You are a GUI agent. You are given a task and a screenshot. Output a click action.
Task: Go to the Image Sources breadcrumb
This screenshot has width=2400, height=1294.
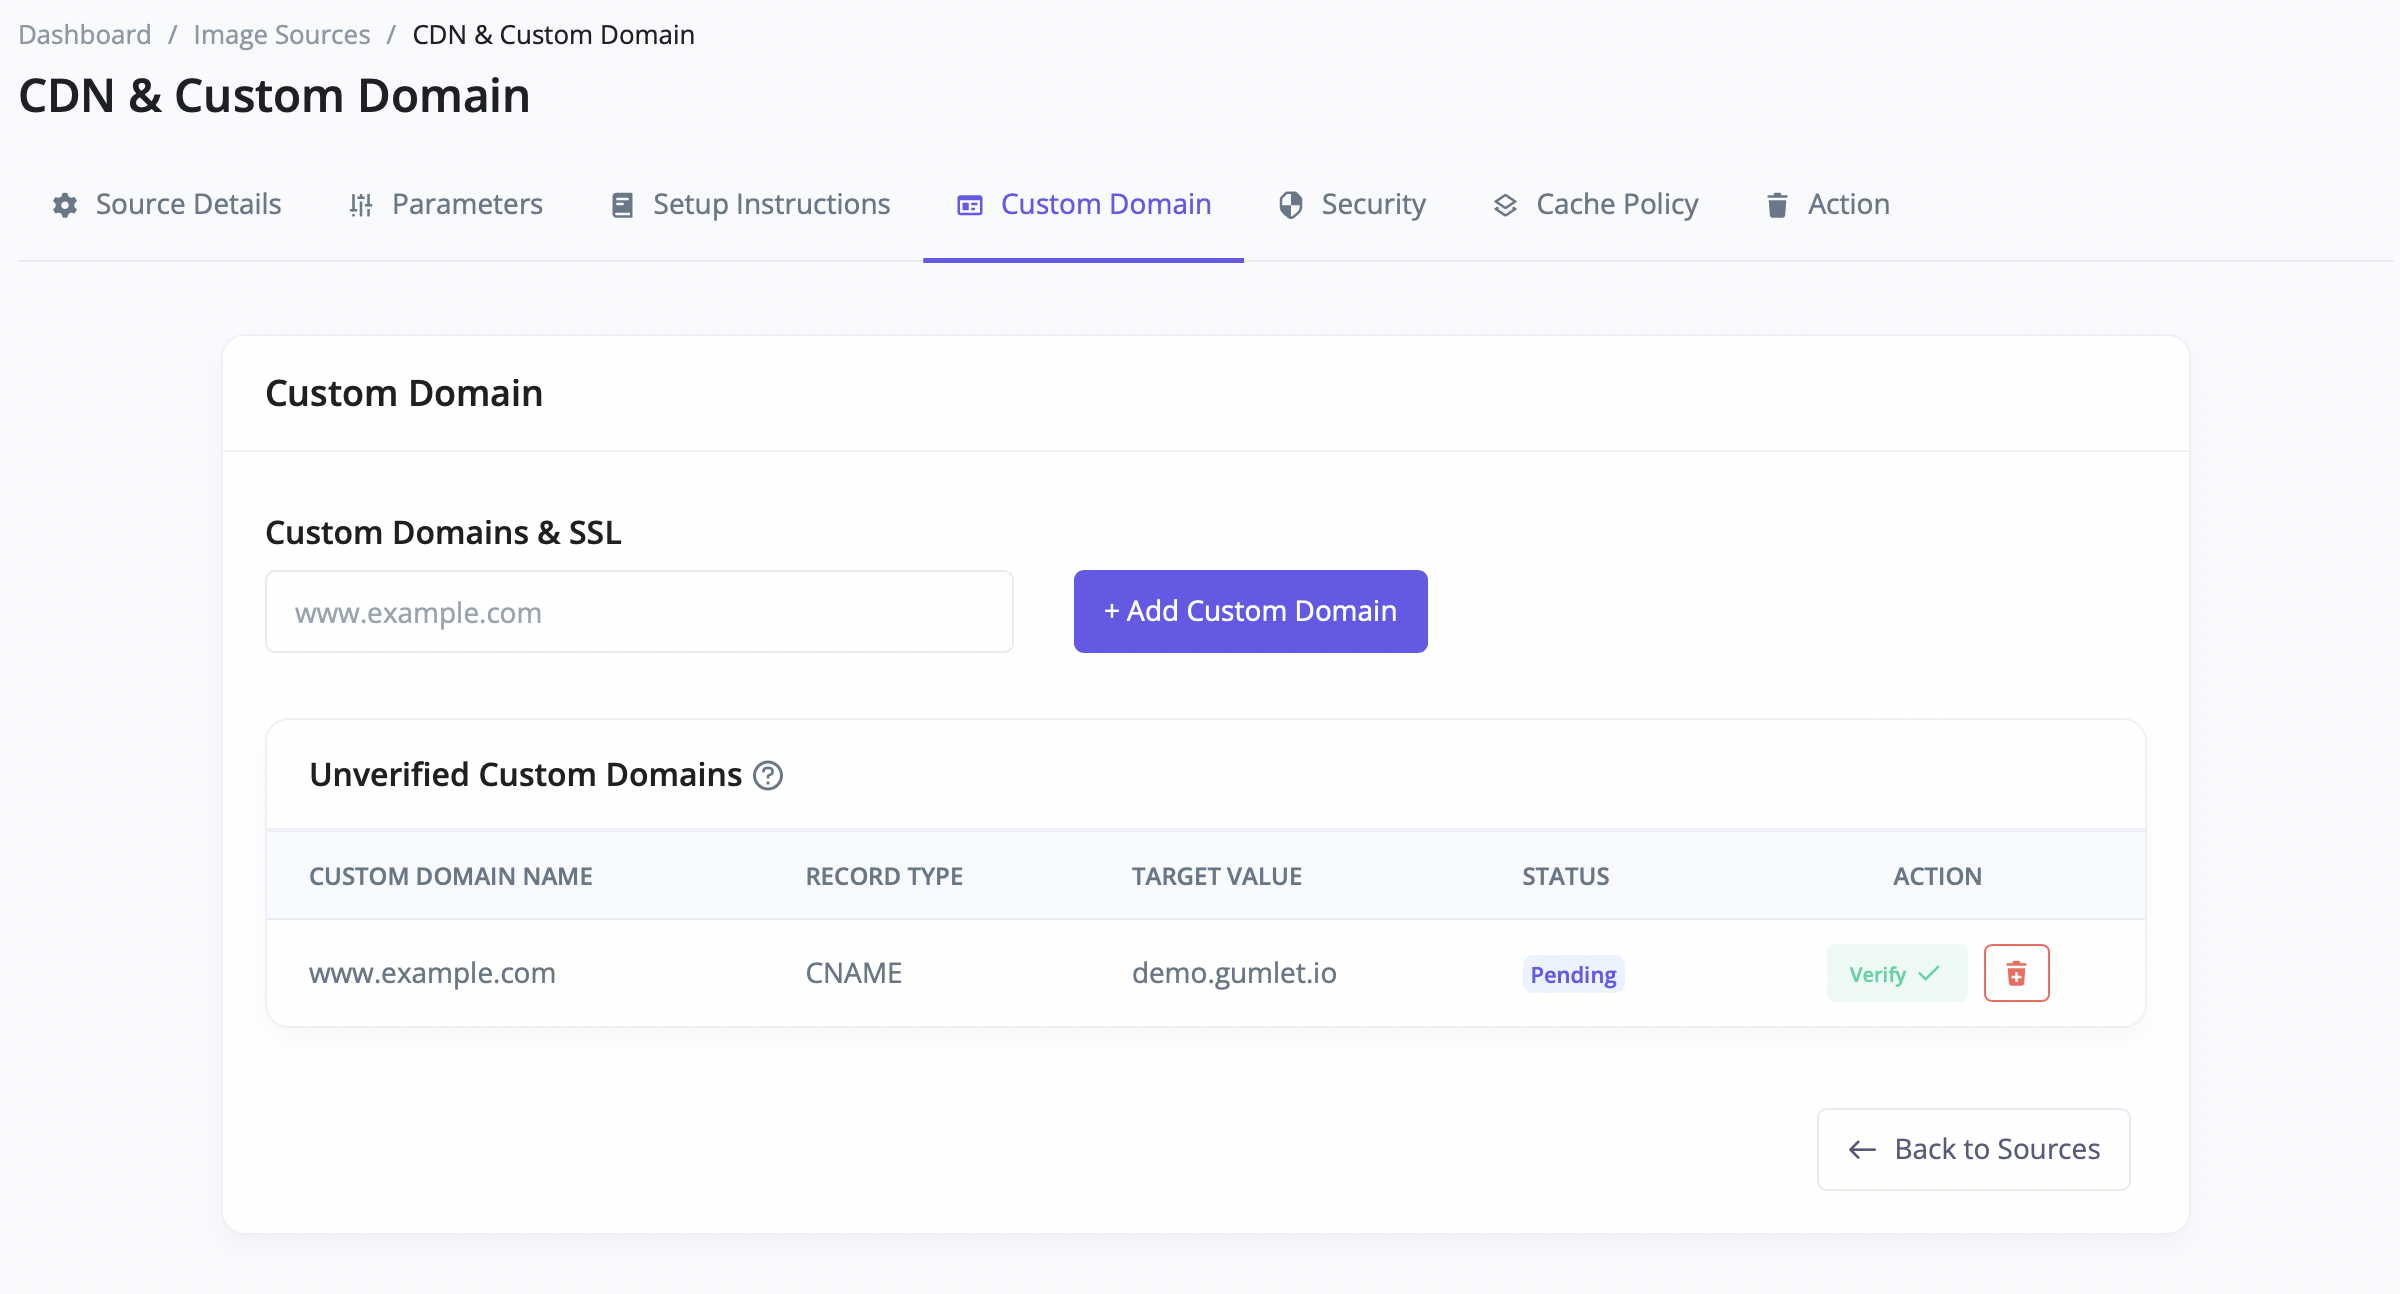pos(282,35)
